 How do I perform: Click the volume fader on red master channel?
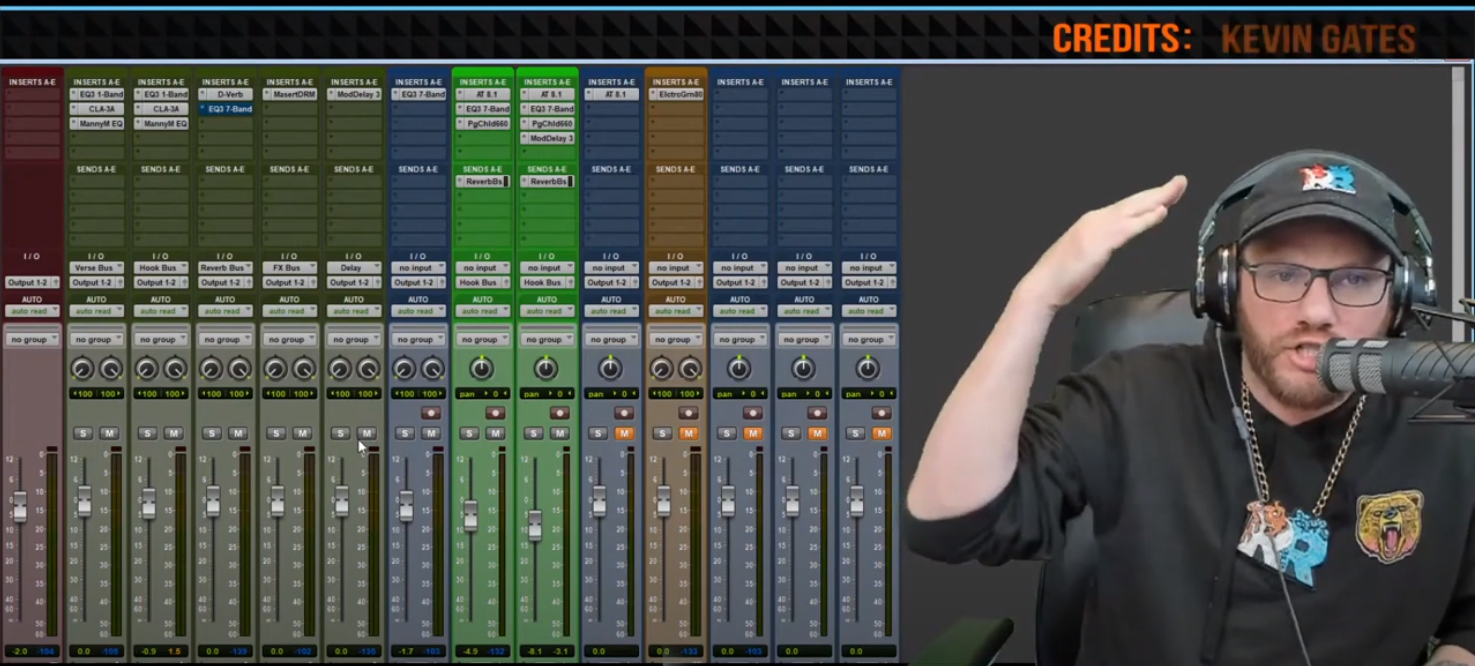tap(19, 507)
